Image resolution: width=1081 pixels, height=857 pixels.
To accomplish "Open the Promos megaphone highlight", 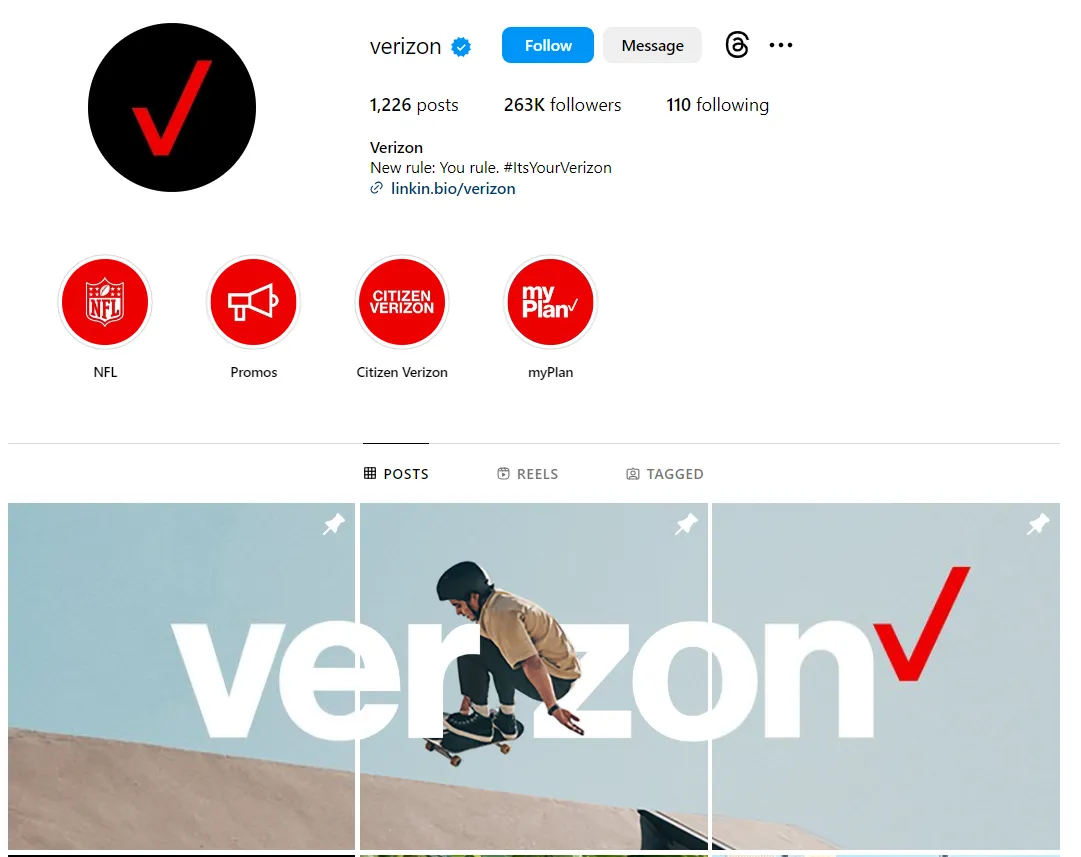I will [x=254, y=302].
